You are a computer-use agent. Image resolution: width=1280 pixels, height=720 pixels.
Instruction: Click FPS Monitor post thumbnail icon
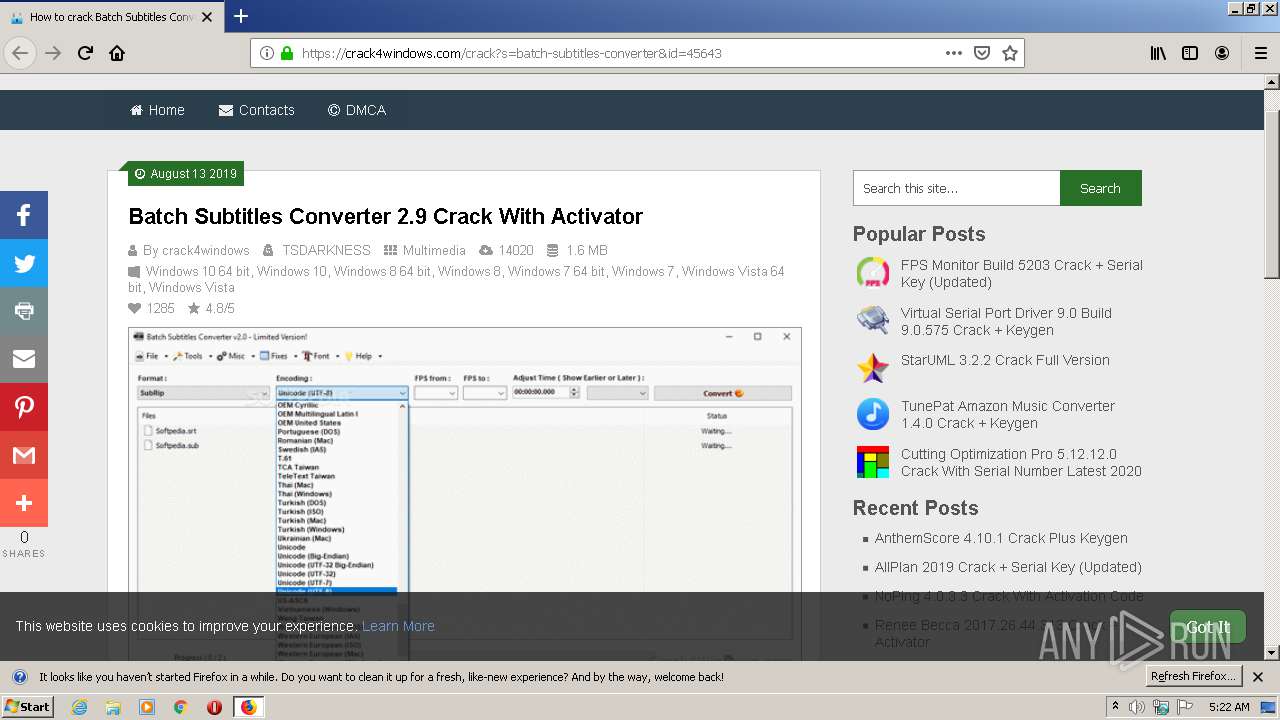[x=873, y=273]
